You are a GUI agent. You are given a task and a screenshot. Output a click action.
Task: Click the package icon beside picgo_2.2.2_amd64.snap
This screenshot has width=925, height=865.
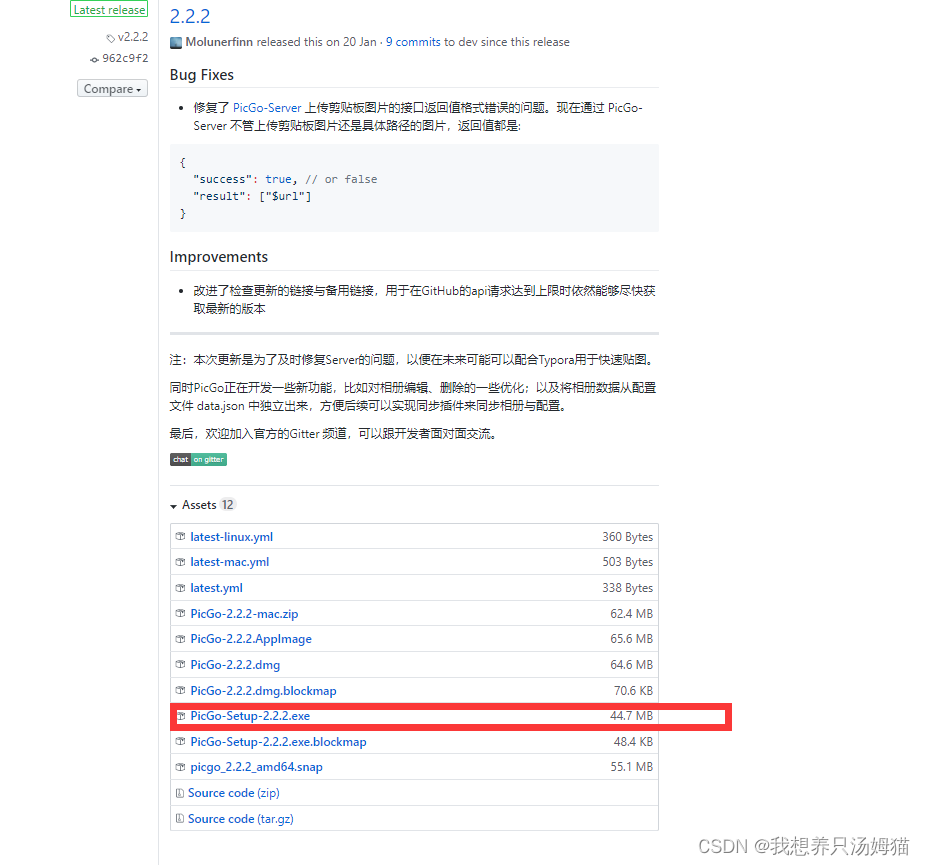pos(181,767)
